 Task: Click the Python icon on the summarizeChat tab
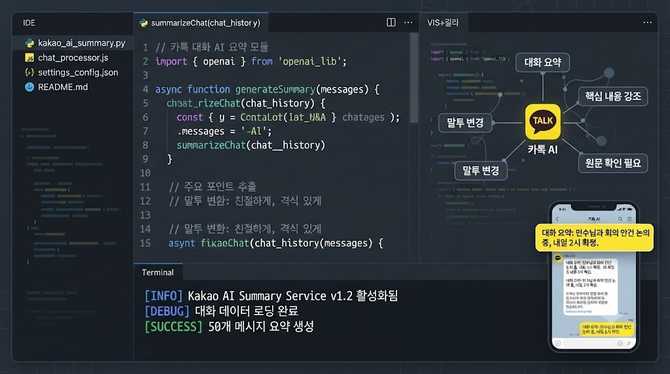144,23
